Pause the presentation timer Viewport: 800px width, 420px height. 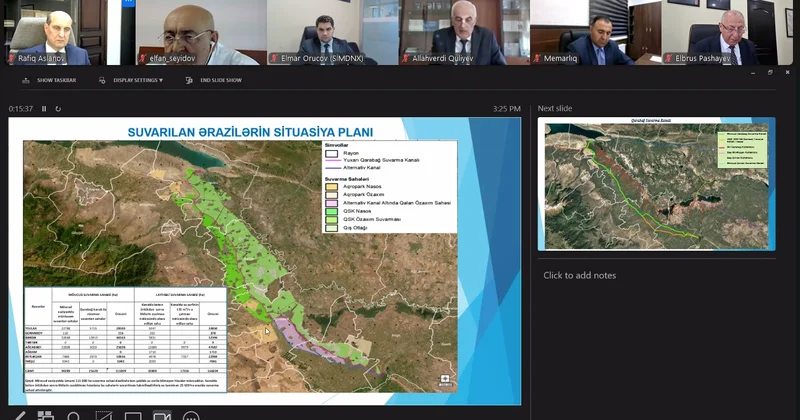point(44,108)
